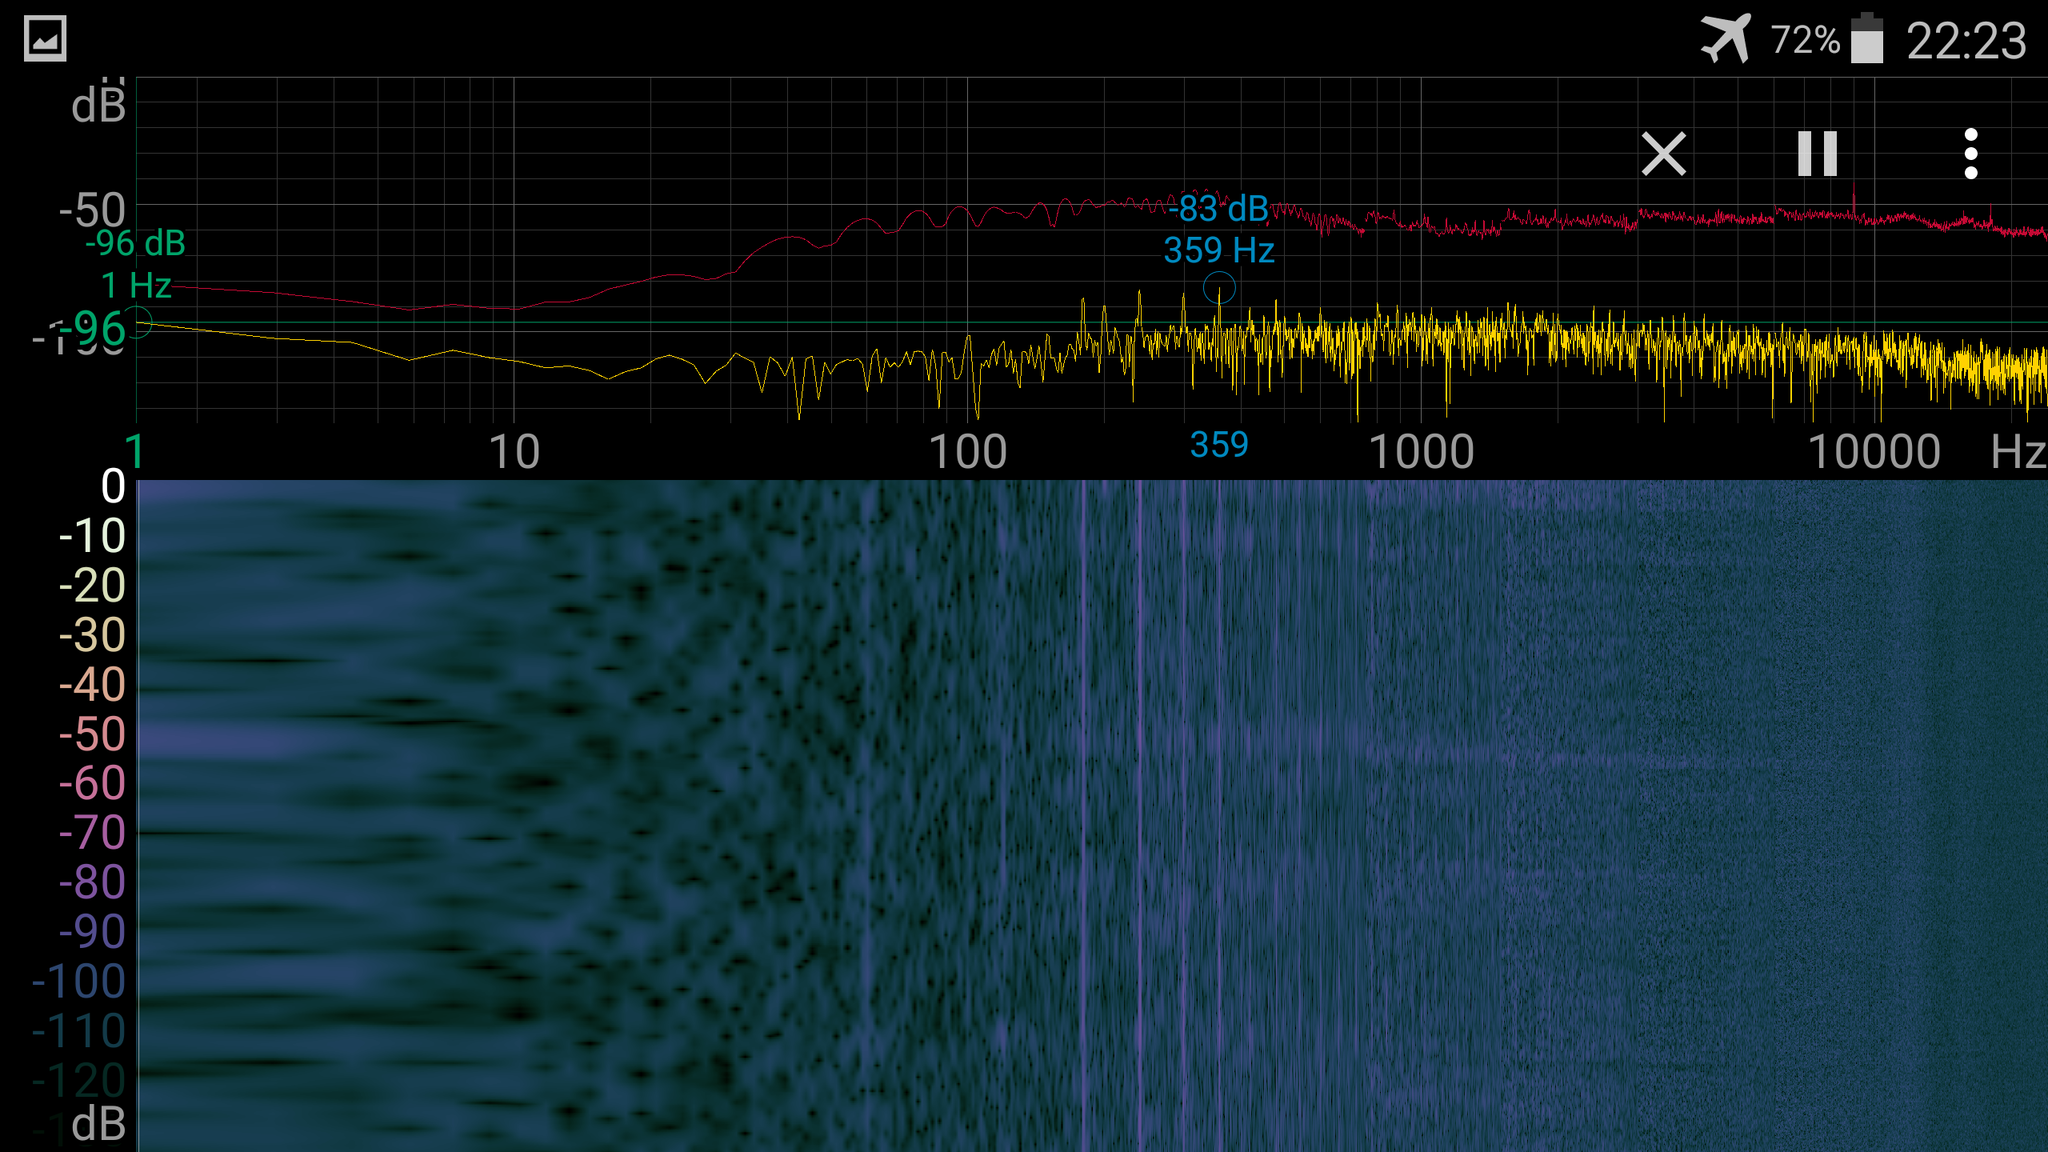Tap the 359 Hz peak label
Image resolution: width=2048 pixels, height=1152 pixels.
pyautogui.click(x=1219, y=250)
